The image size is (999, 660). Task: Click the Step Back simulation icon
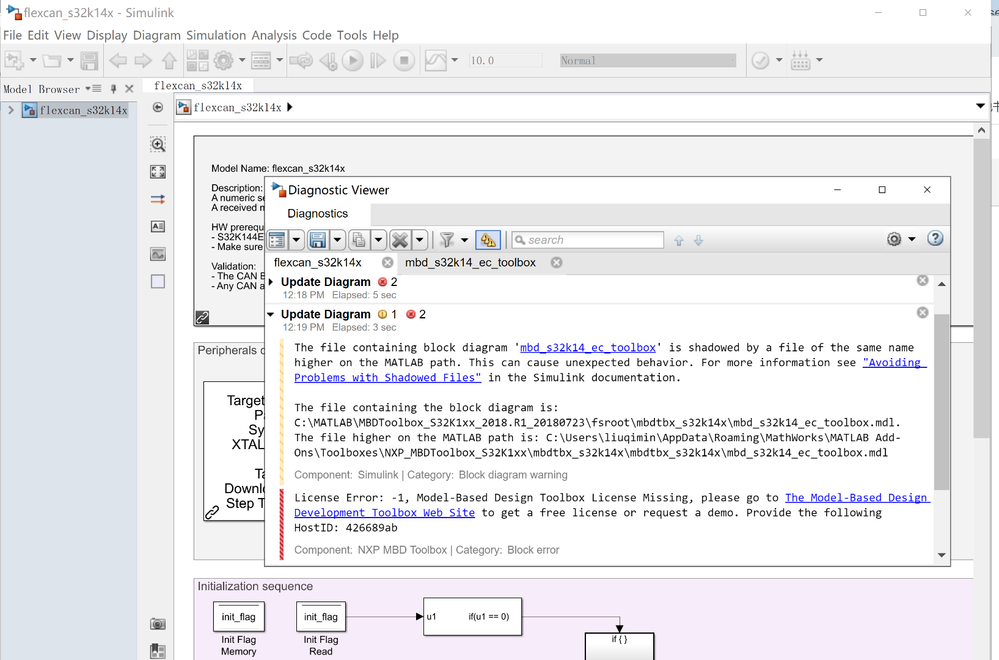coord(328,61)
